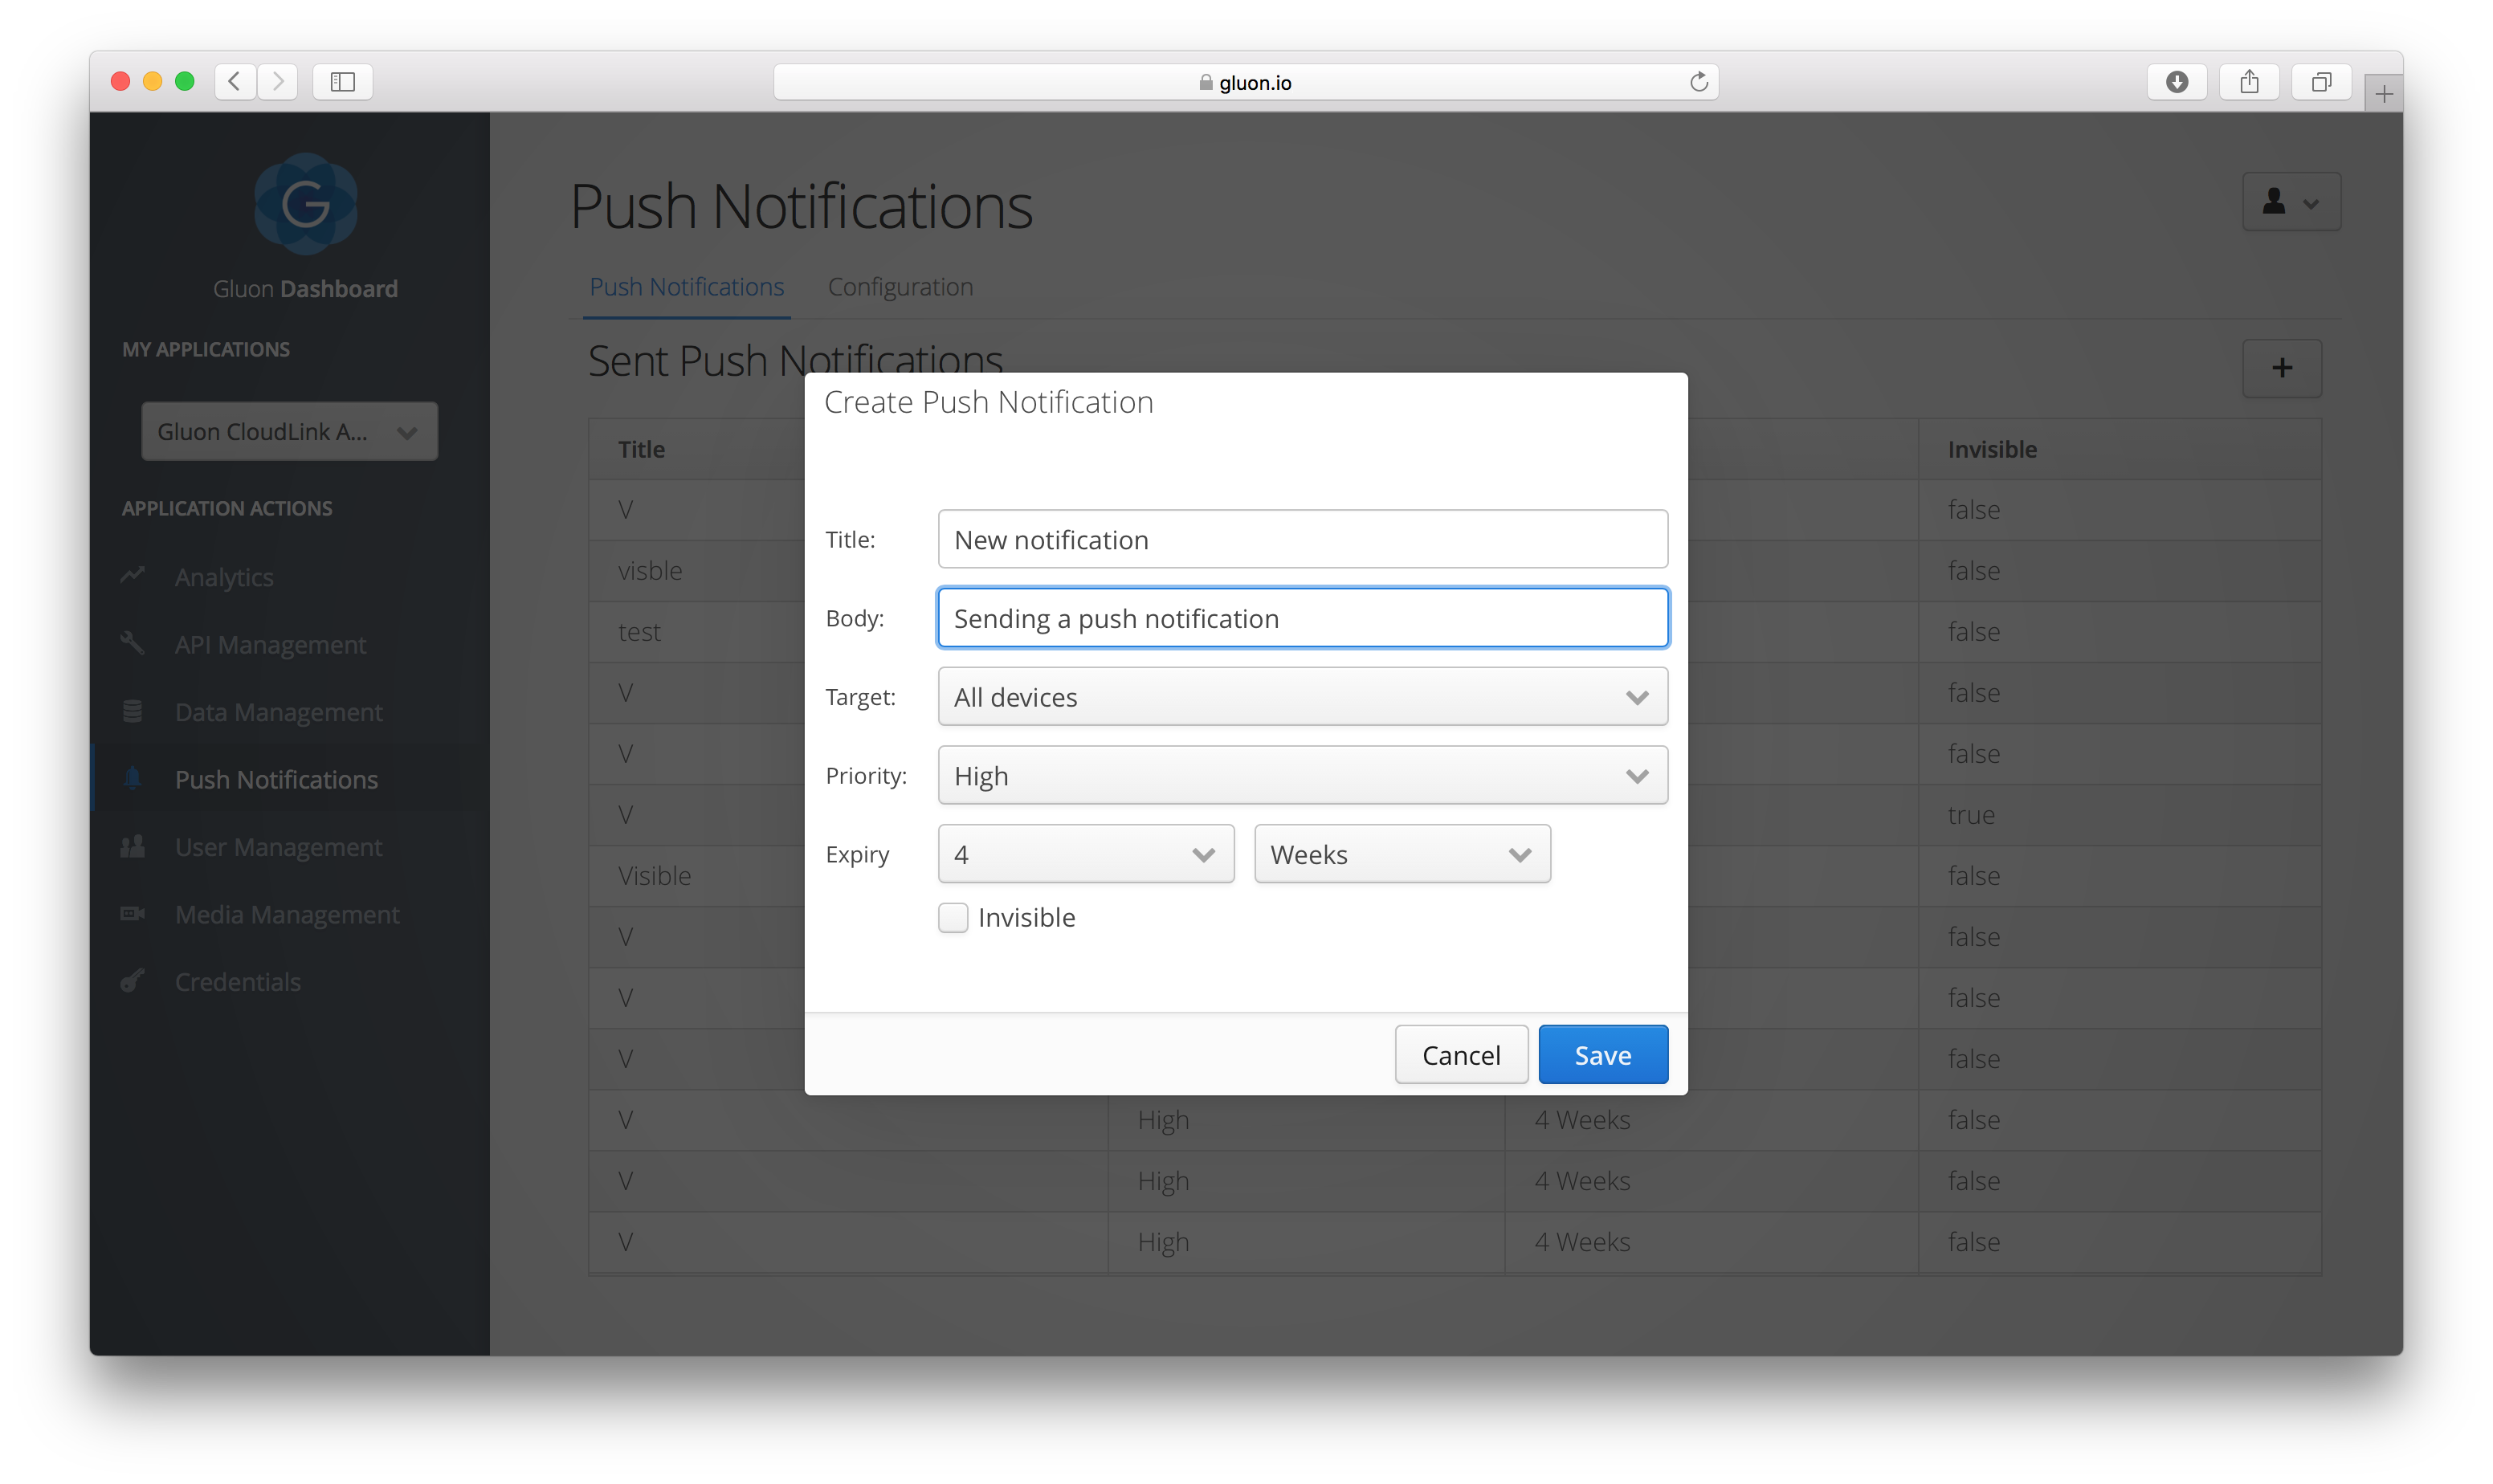Select Analytics in the sidebar
This screenshot has height=1484, width=2493.
pos(223,577)
